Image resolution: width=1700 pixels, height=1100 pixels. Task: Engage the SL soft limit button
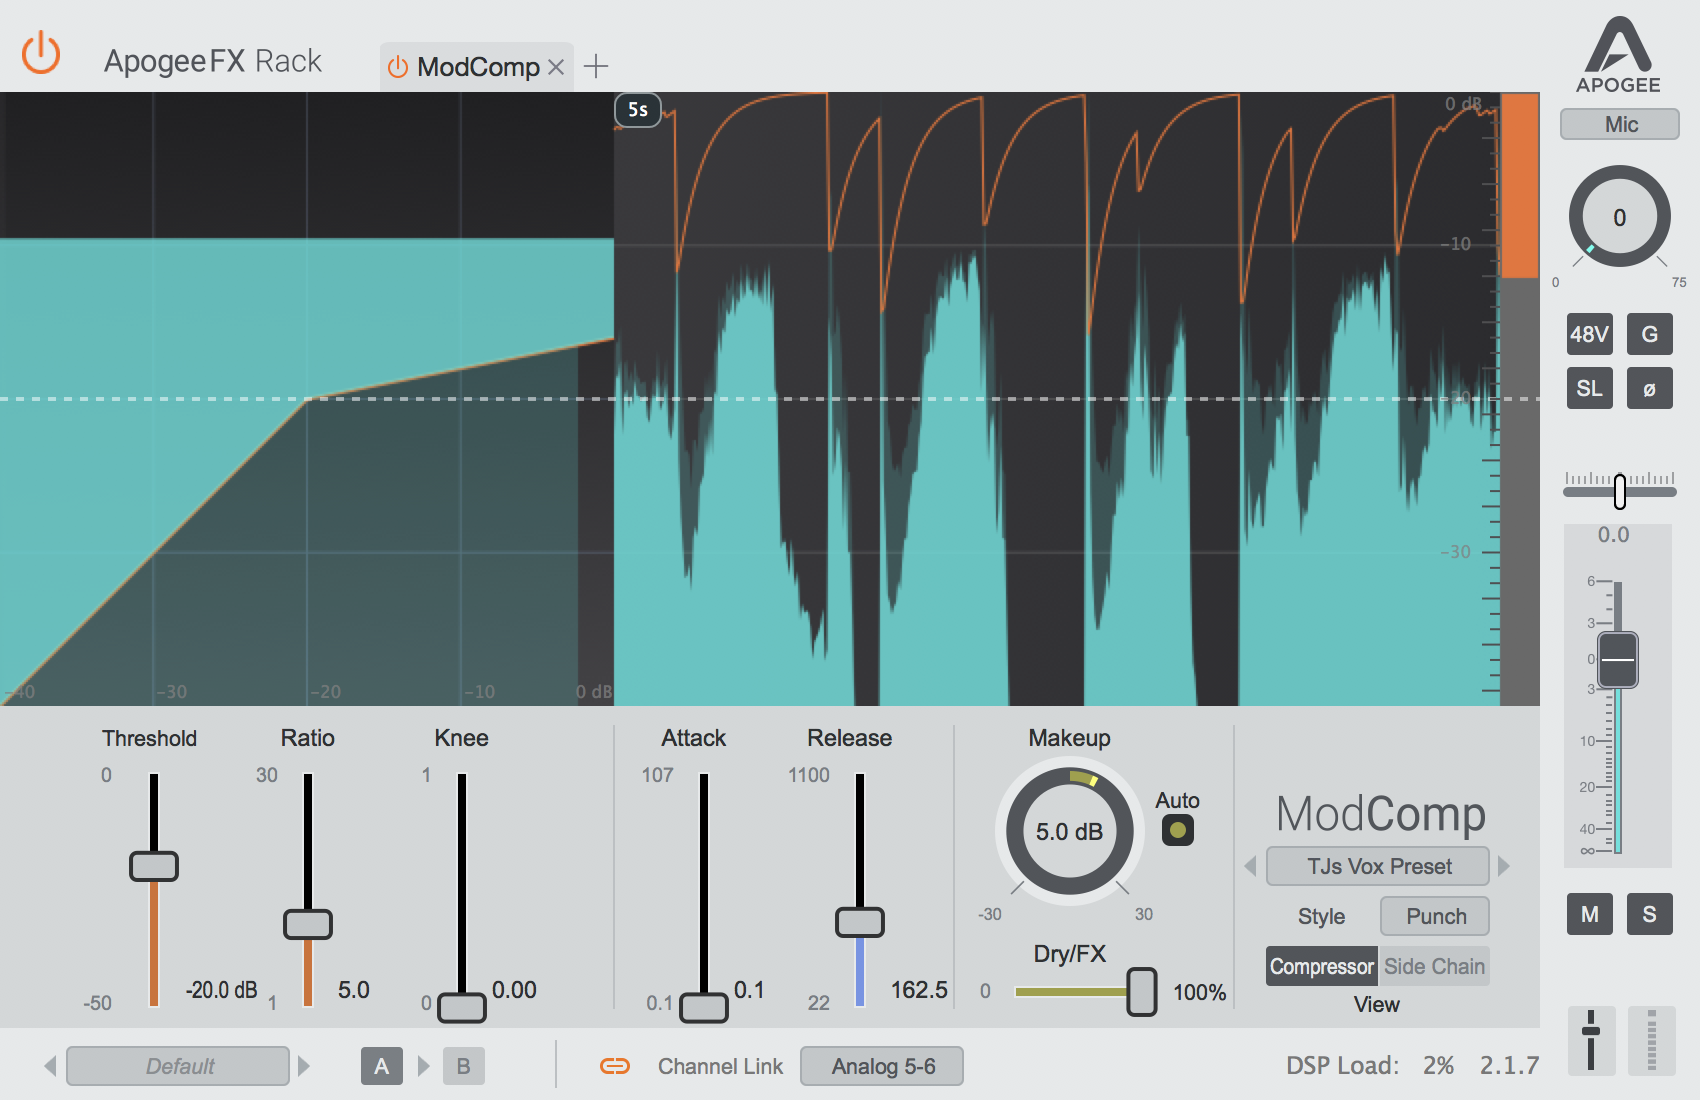coord(1589,388)
